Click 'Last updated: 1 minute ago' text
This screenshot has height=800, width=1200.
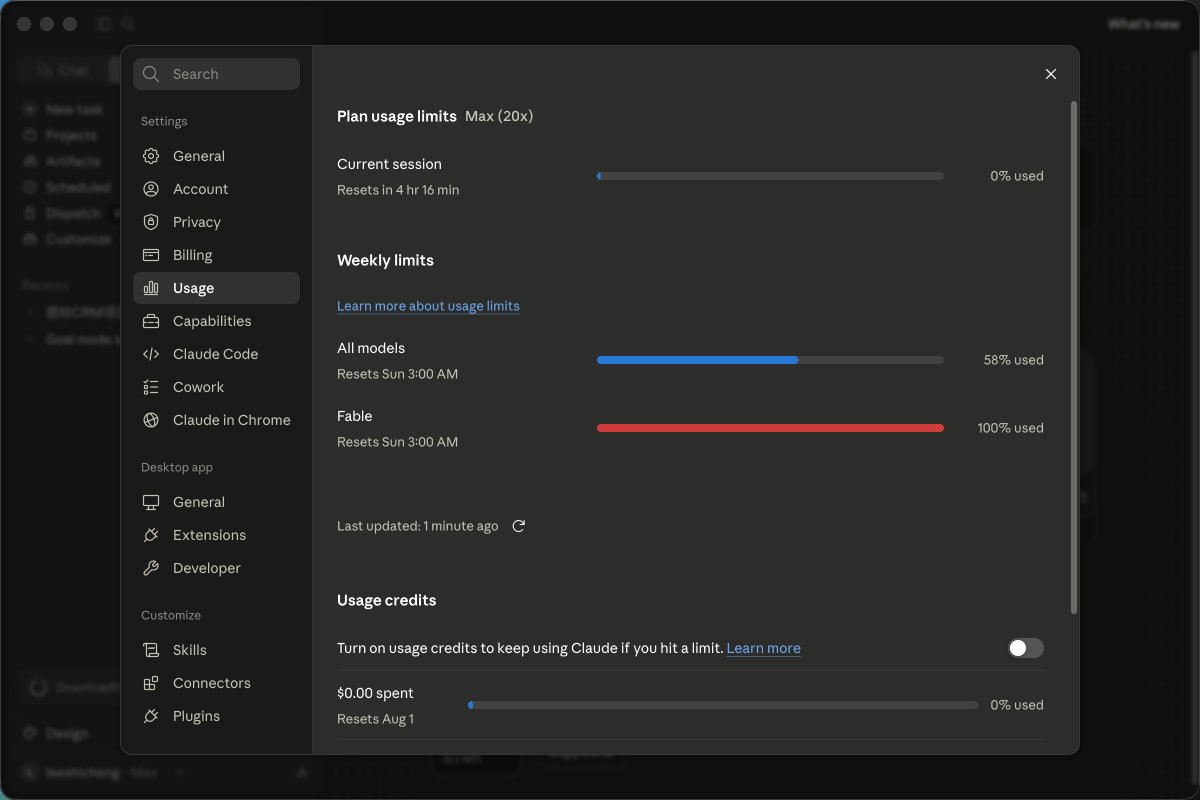click(417, 526)
